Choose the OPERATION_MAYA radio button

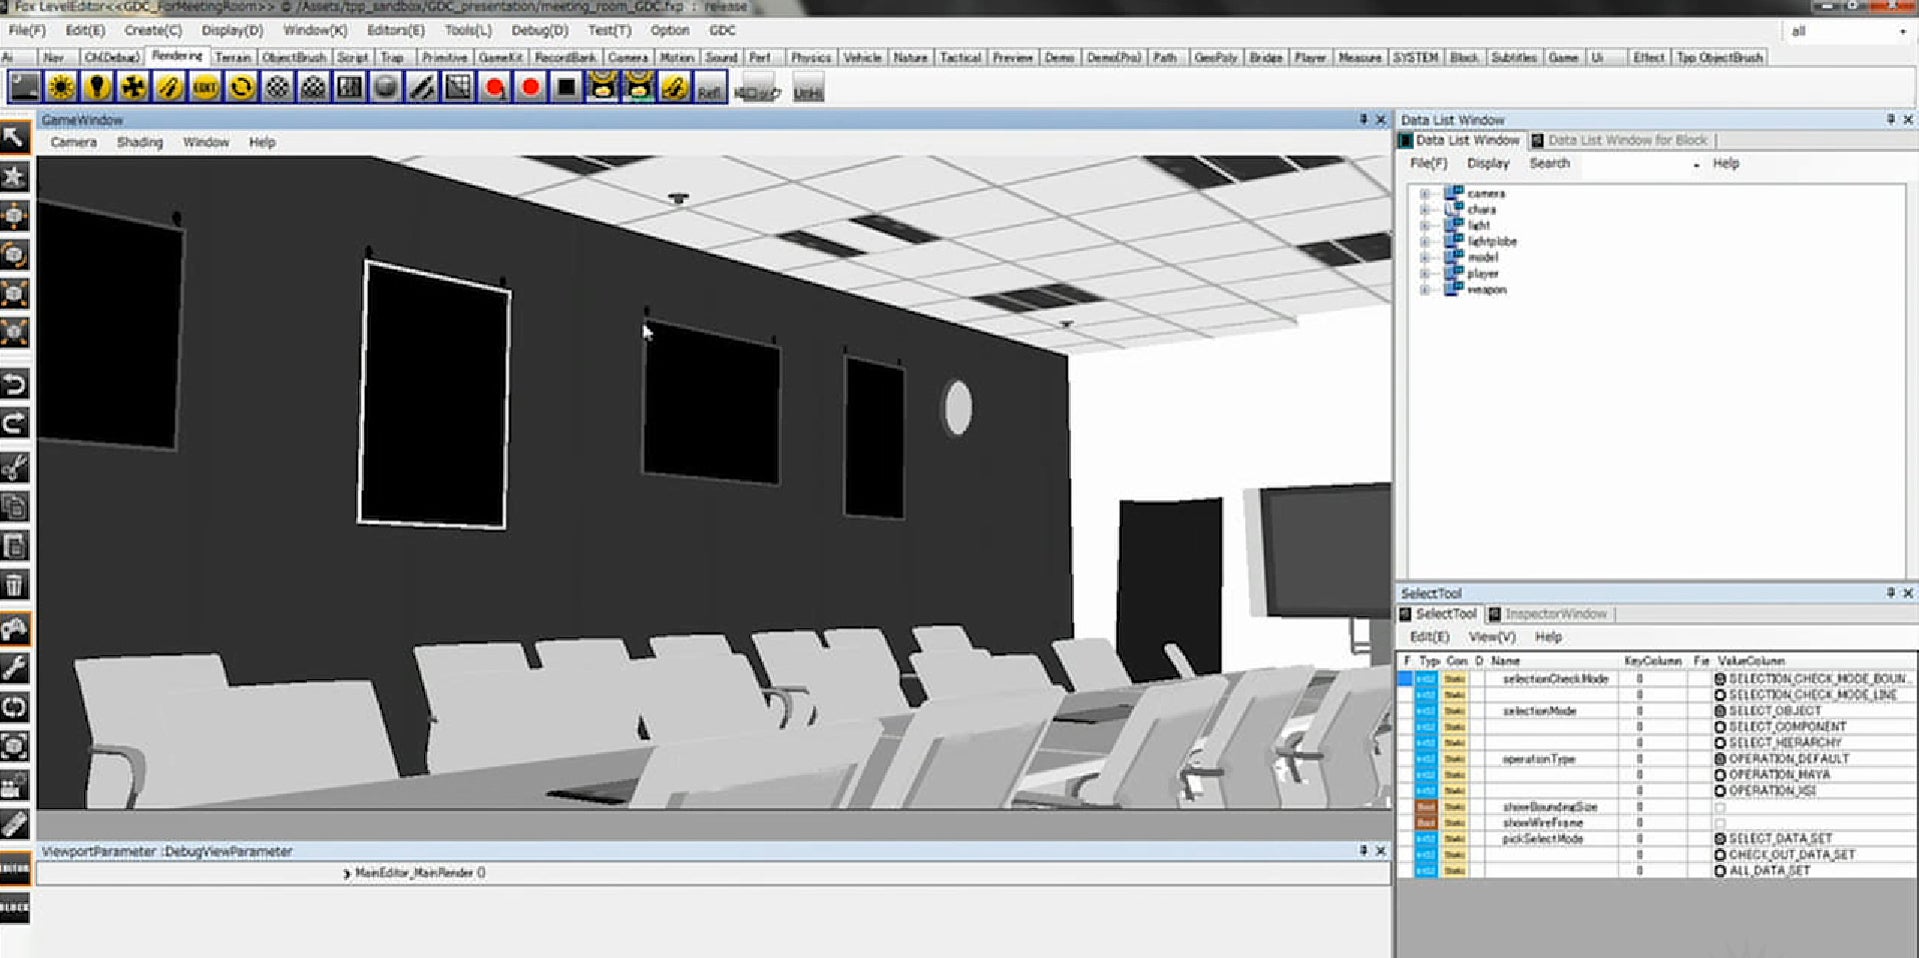tap(1720, 775)
